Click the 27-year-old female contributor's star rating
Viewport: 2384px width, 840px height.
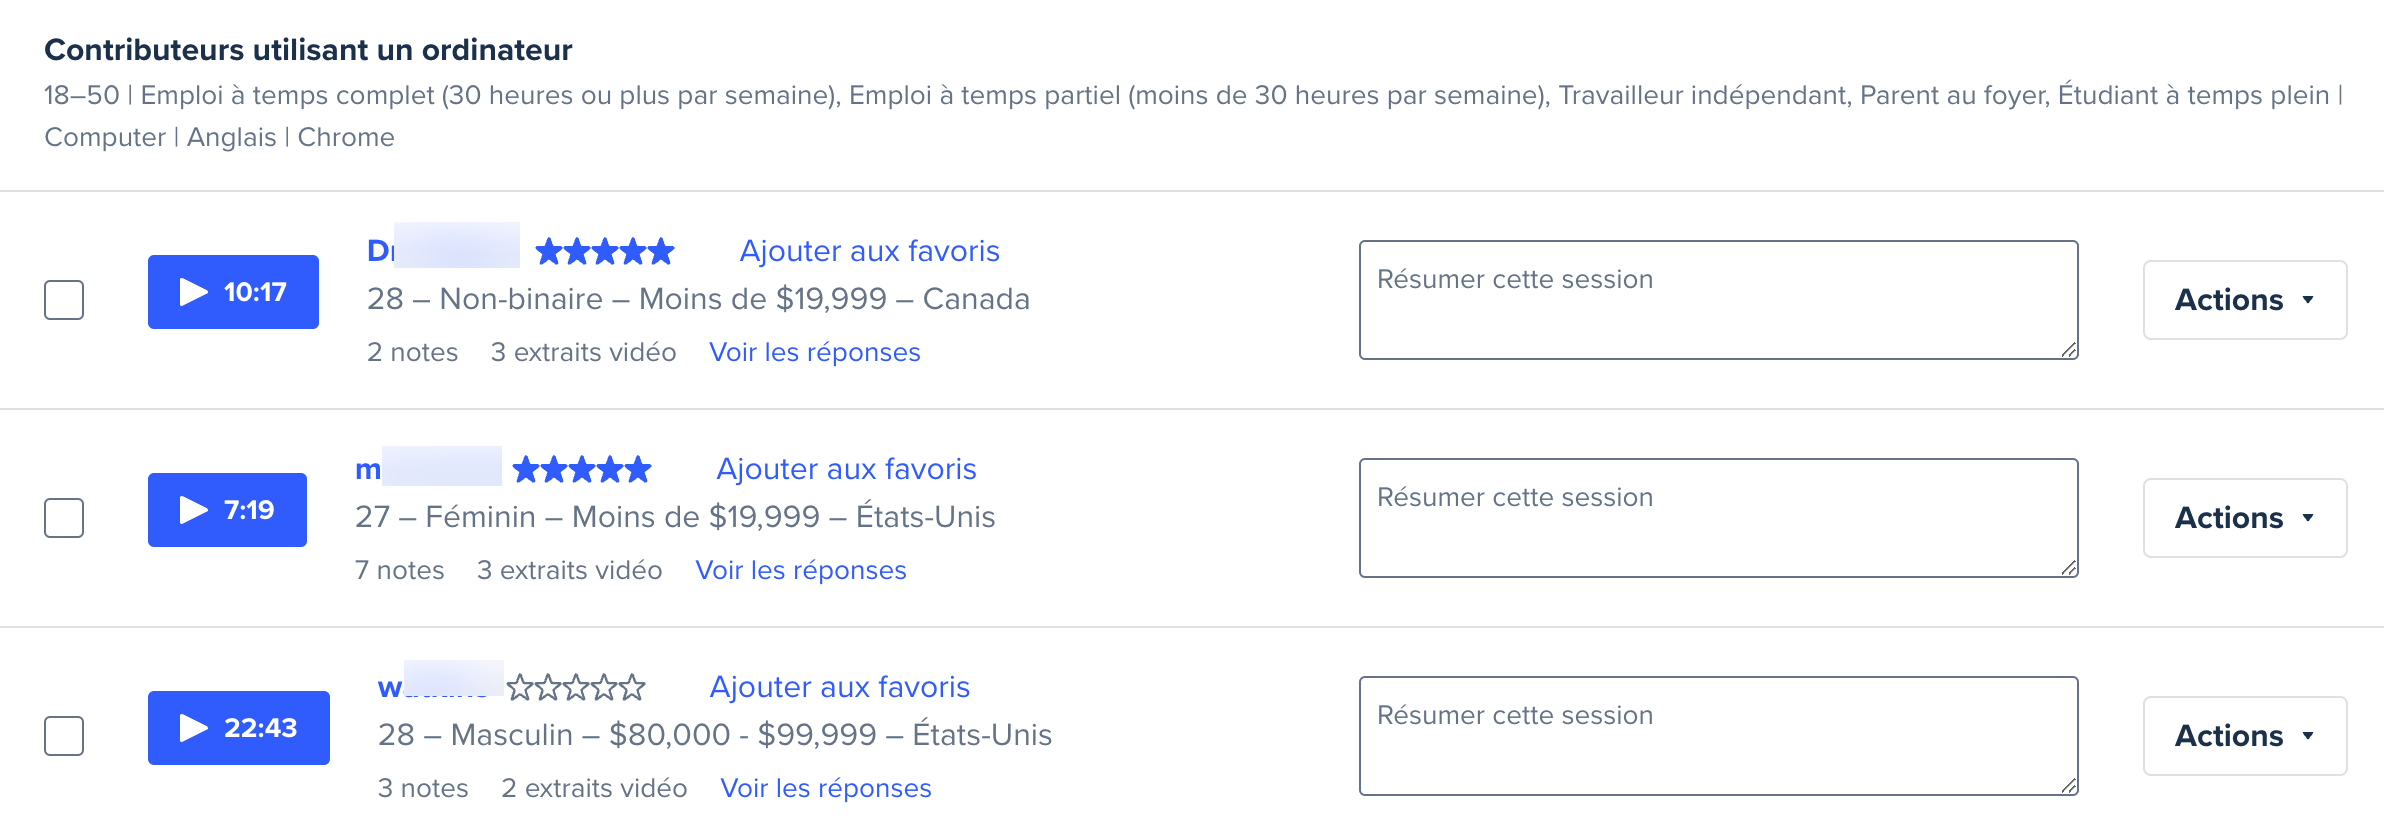coord(582,469)
